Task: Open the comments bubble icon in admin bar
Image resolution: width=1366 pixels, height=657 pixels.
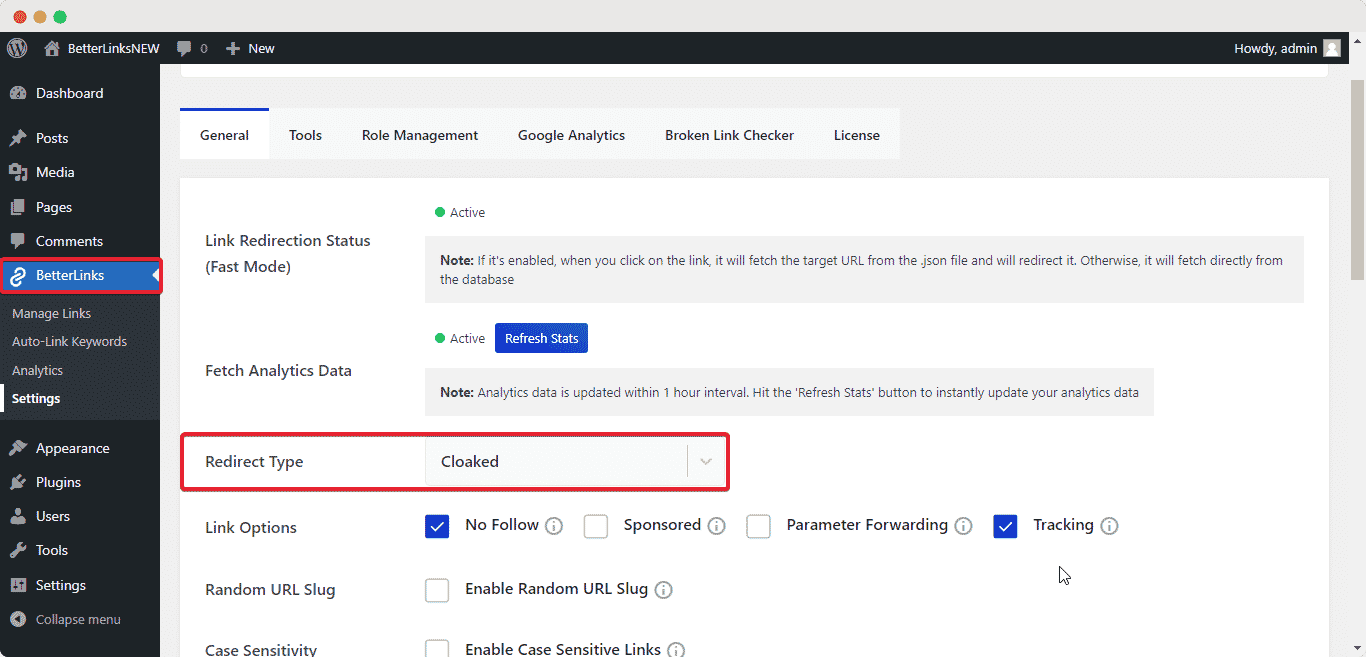Action: [x=184, y=48]
